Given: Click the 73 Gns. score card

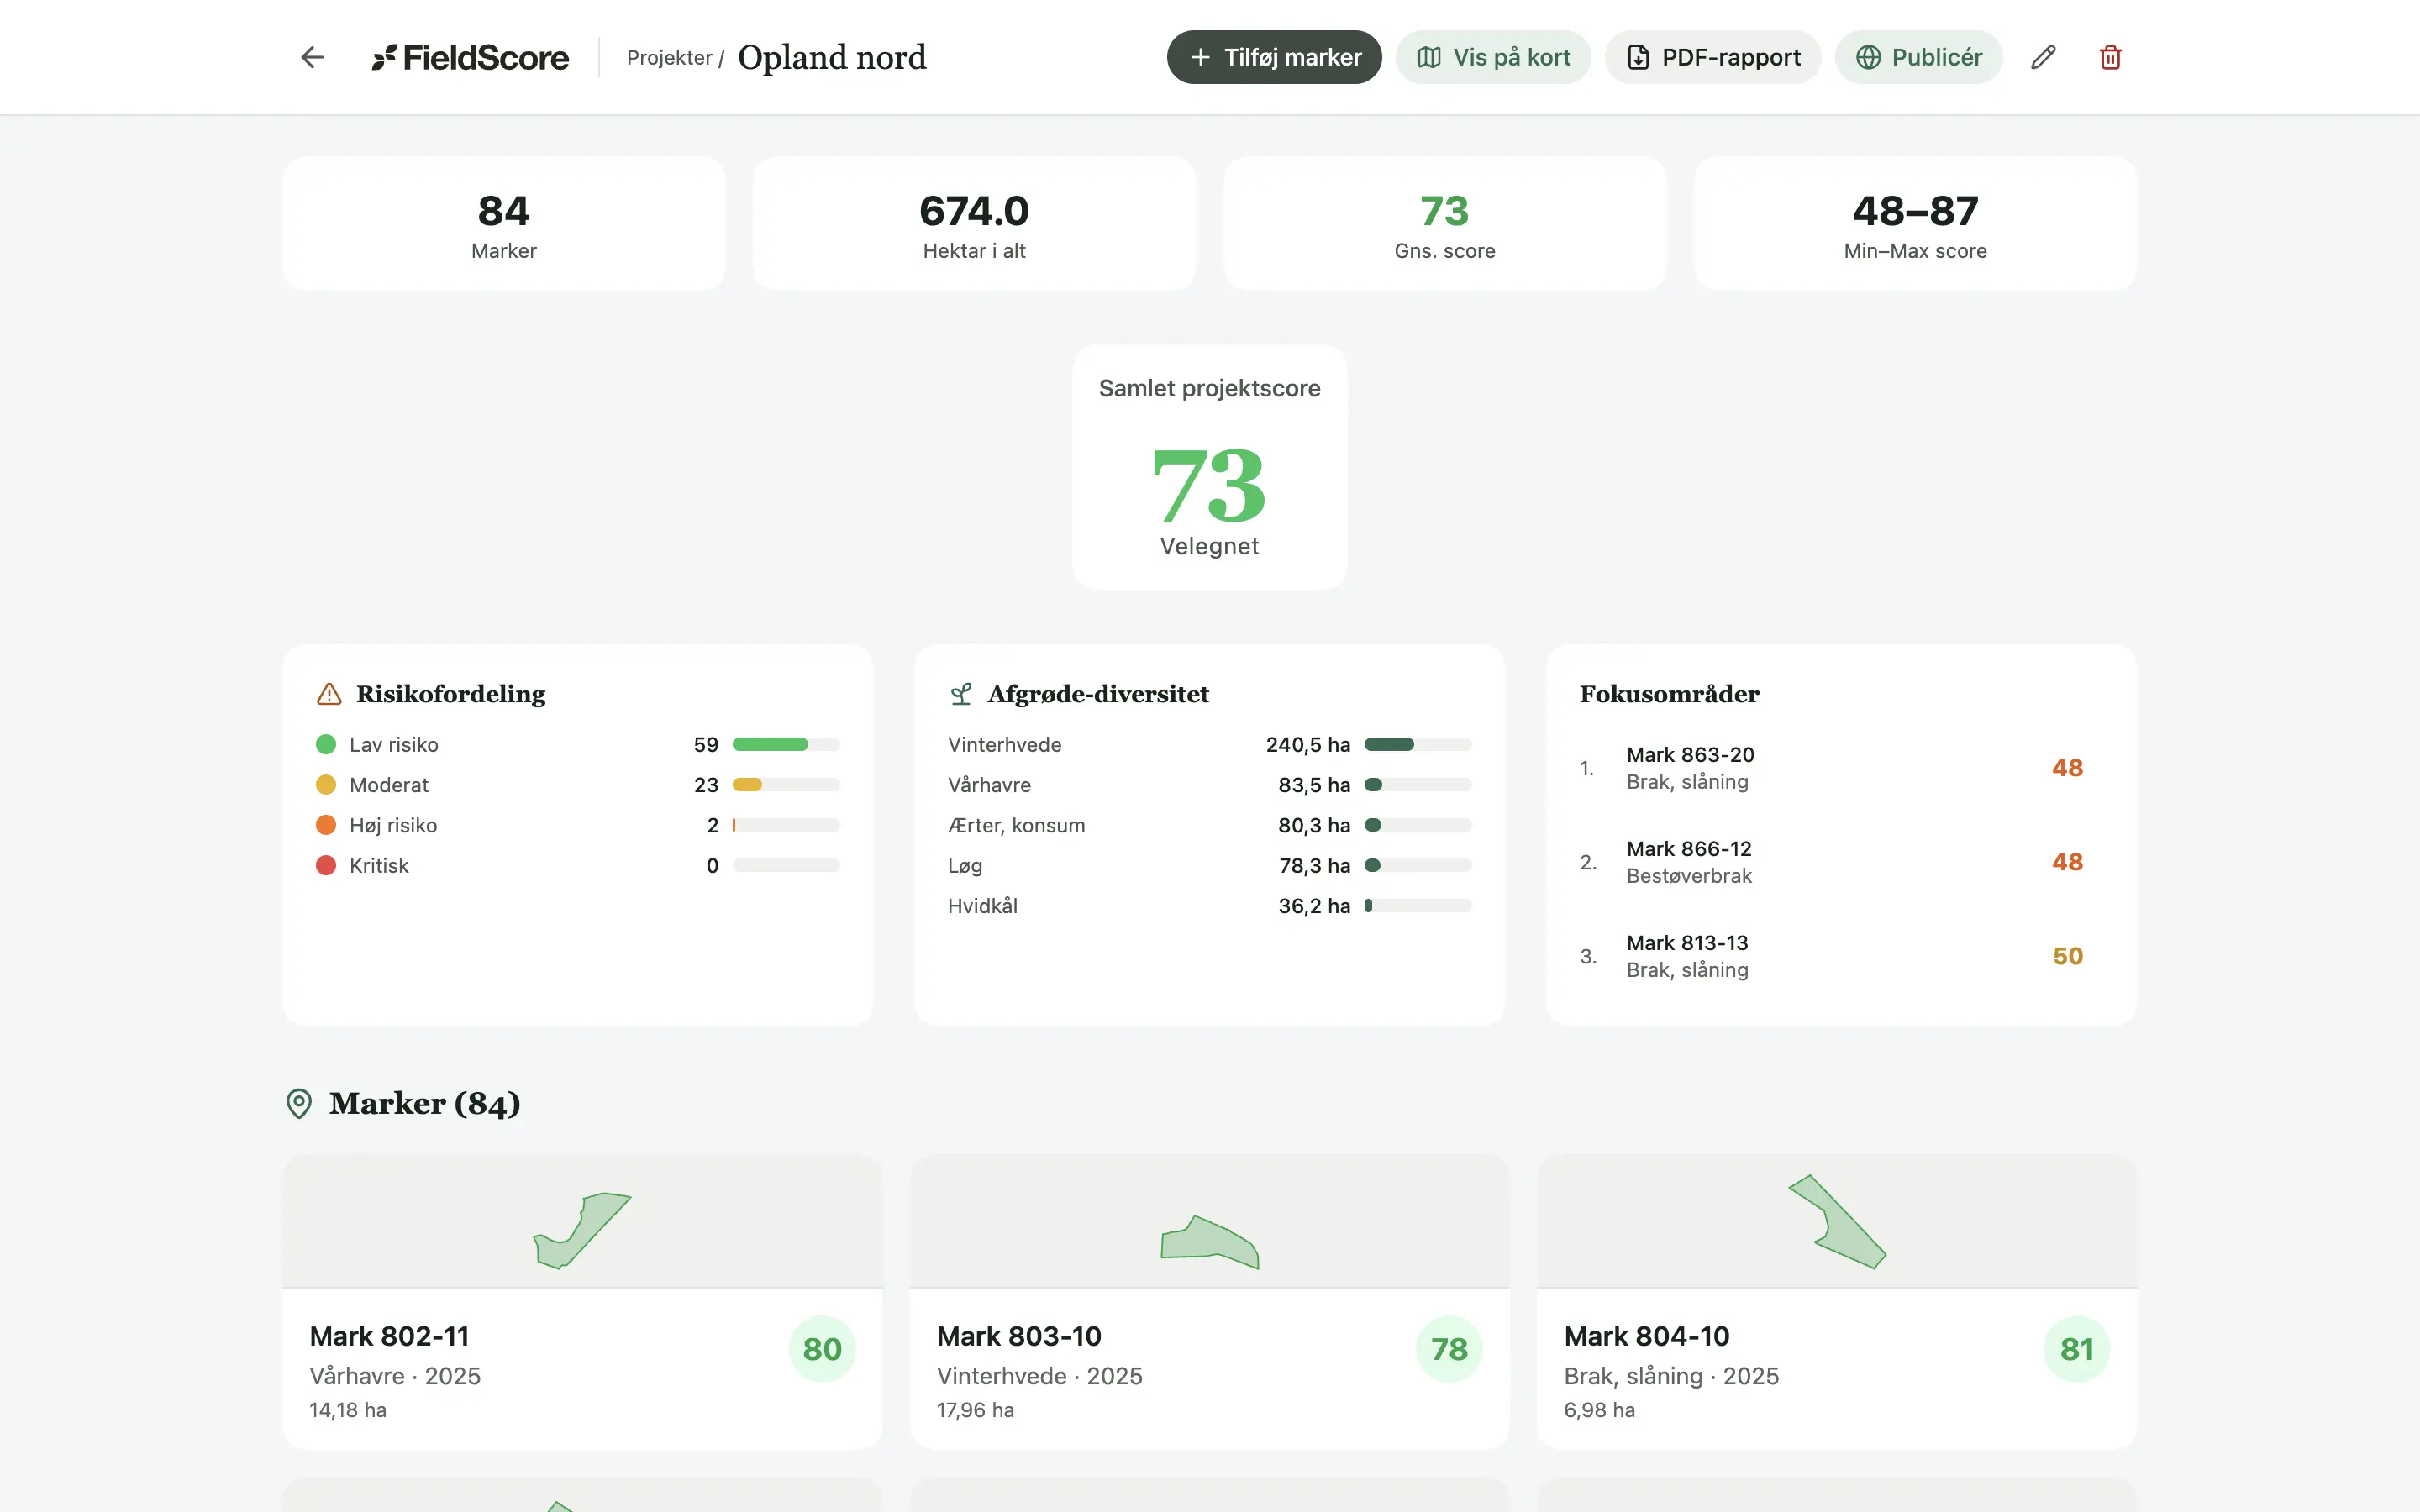Looking at the screenshot, I should click(1445, 224).
